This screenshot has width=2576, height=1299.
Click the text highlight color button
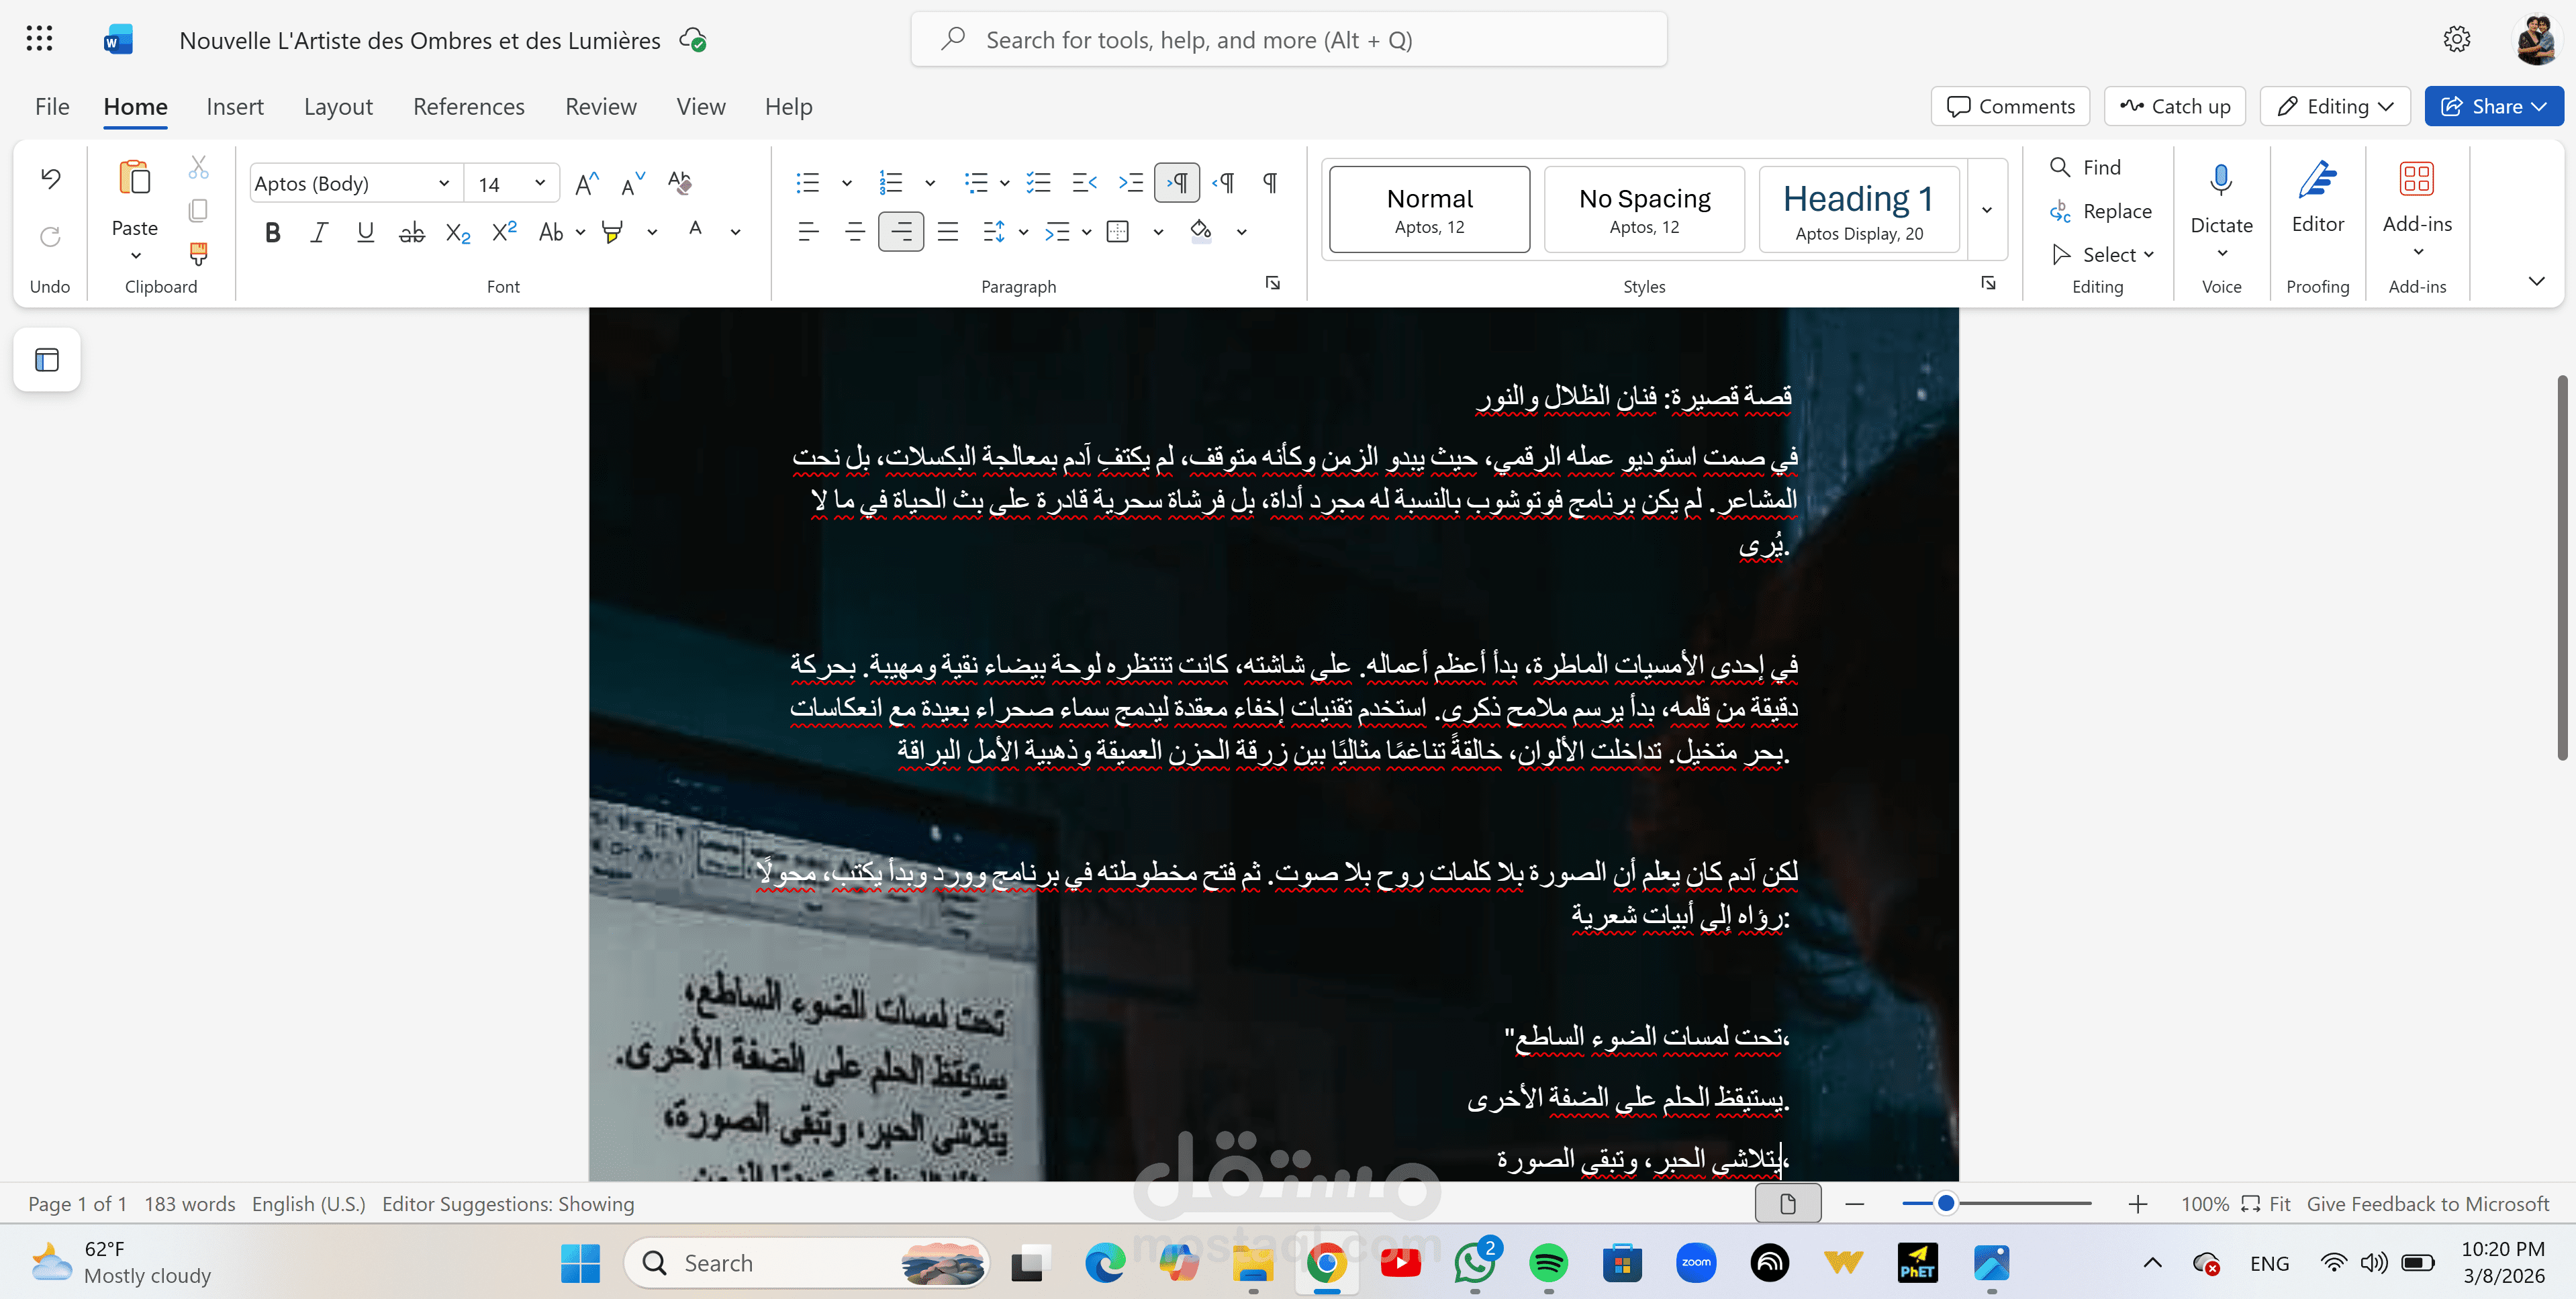point(612,233)
